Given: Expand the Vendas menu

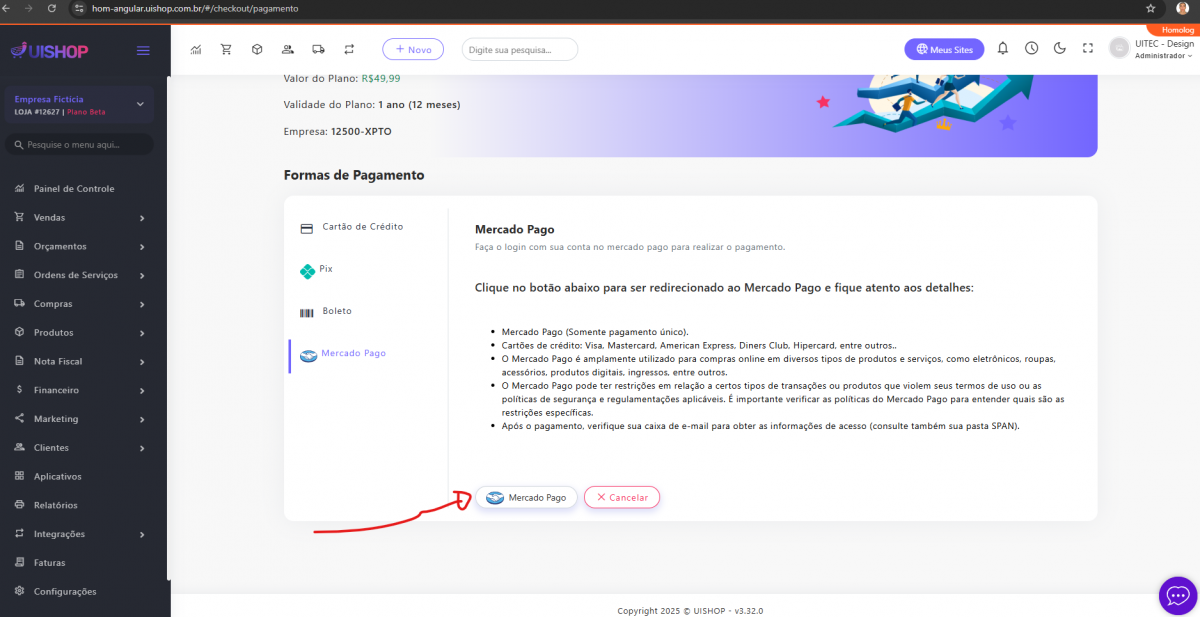Looking at the screenshot, I should point(80,218).
